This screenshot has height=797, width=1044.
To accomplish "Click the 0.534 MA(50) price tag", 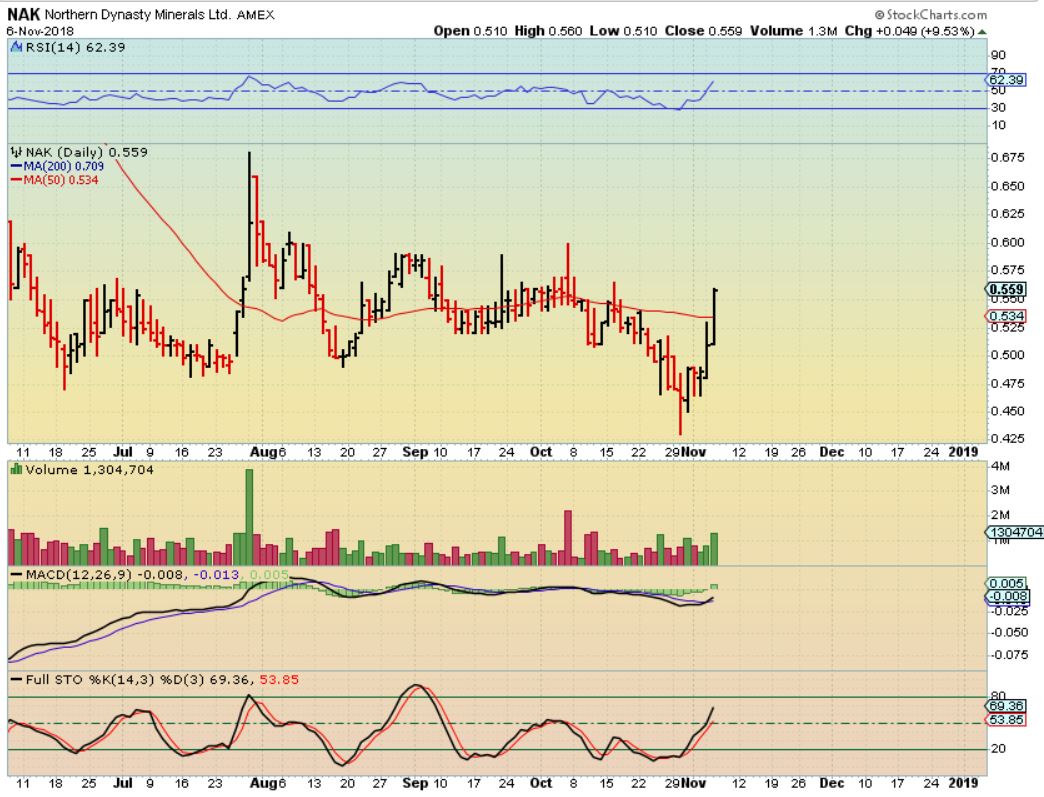I will point(1006,316).
